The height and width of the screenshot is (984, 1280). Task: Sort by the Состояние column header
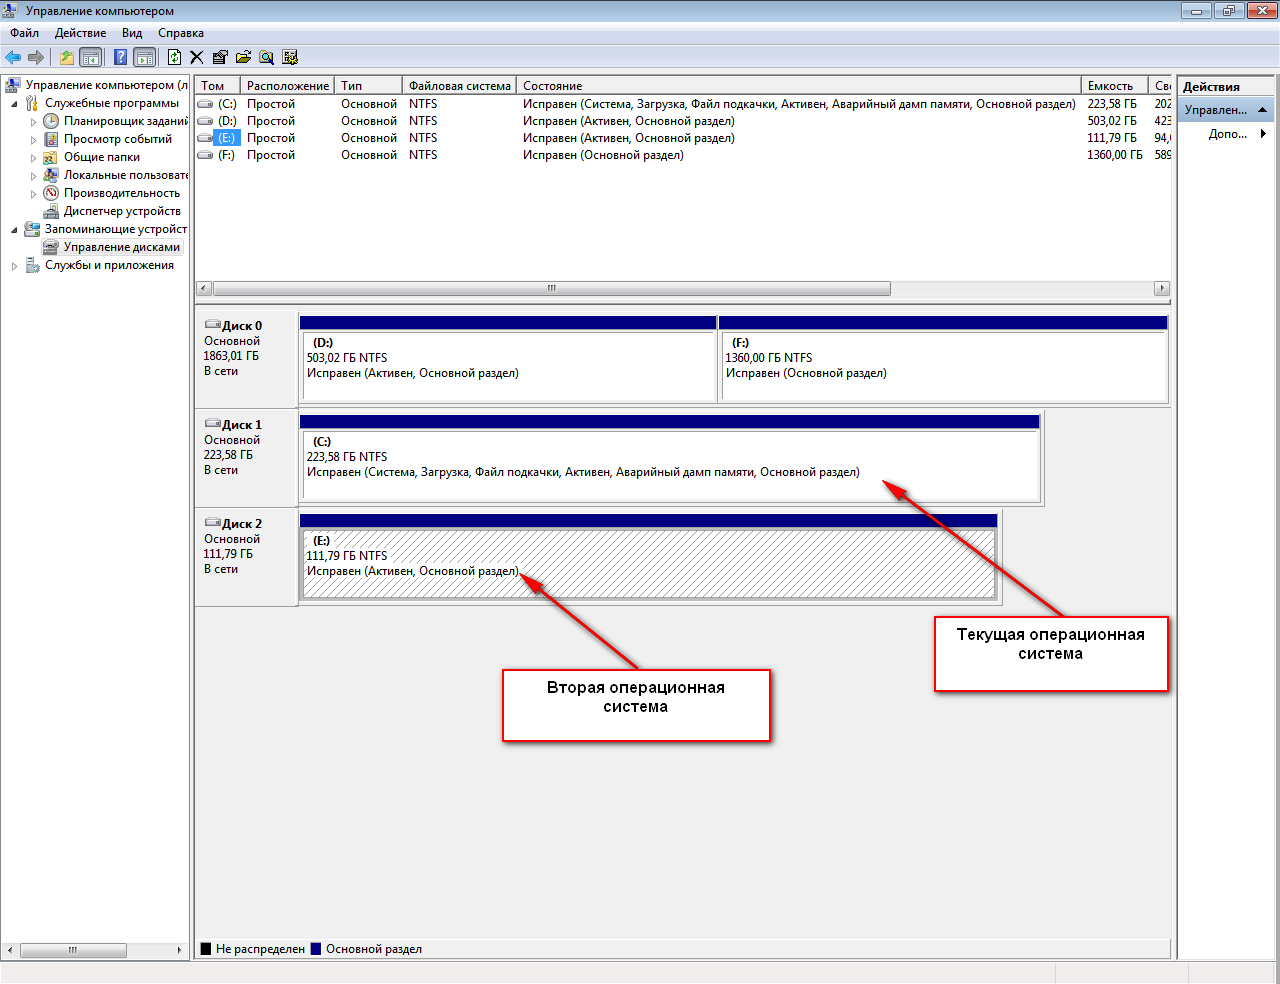(798, 86)
